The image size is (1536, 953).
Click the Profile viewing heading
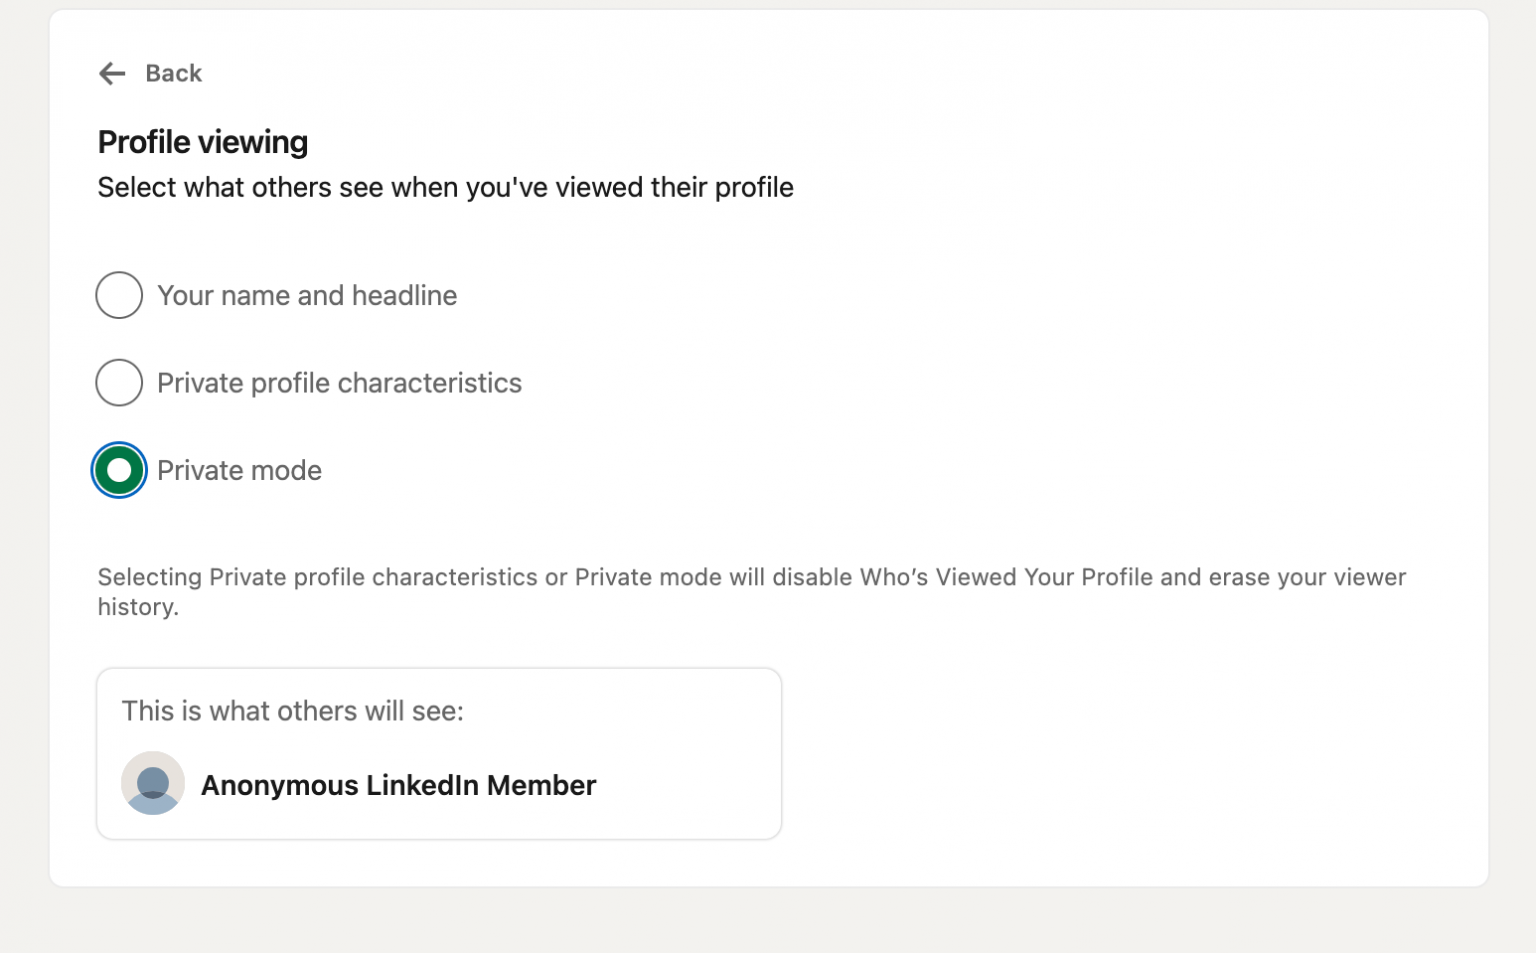(x=202, y=141)
